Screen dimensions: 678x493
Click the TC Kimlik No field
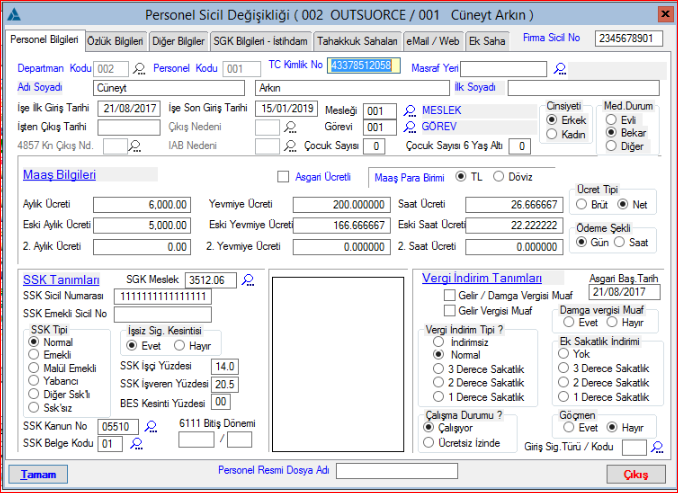tap(364, 65)
